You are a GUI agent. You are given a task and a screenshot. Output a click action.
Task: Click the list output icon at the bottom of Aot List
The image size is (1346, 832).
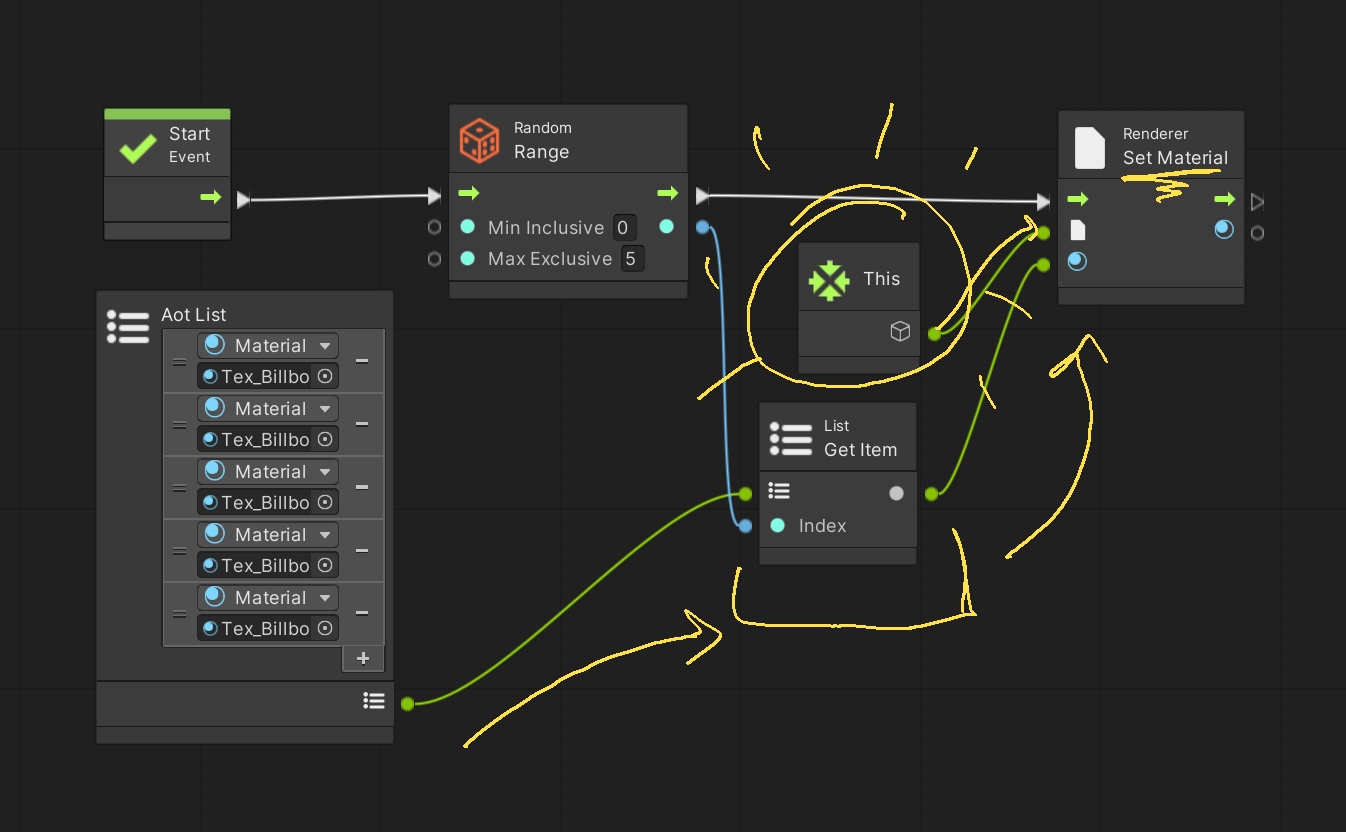[374, 701]
